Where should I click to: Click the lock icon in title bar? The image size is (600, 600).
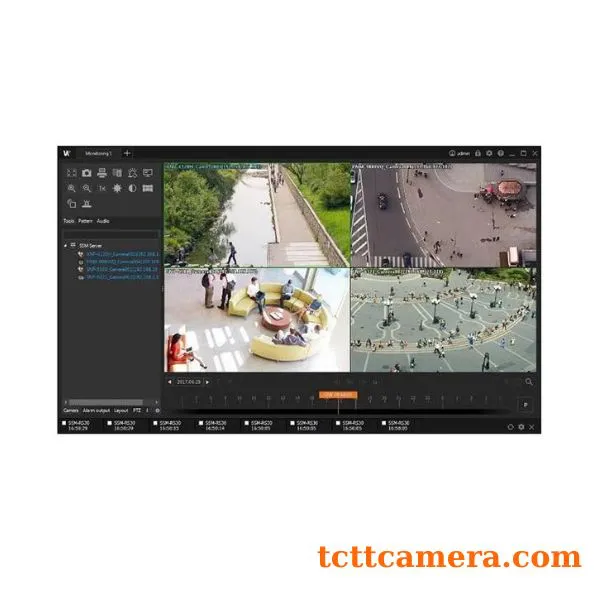[477, 153]
